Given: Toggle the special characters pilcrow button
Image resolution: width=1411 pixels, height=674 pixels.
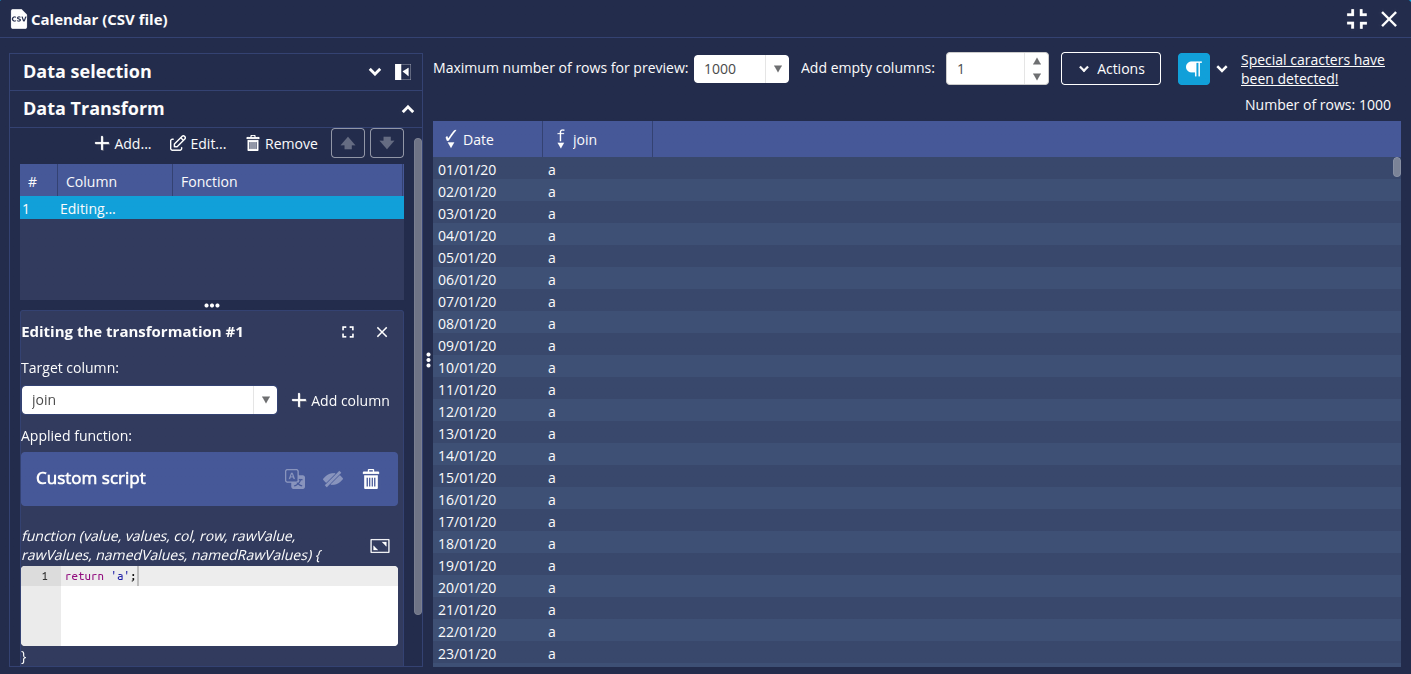Looking at the screenshot, I should click(x=1194, y=69).
